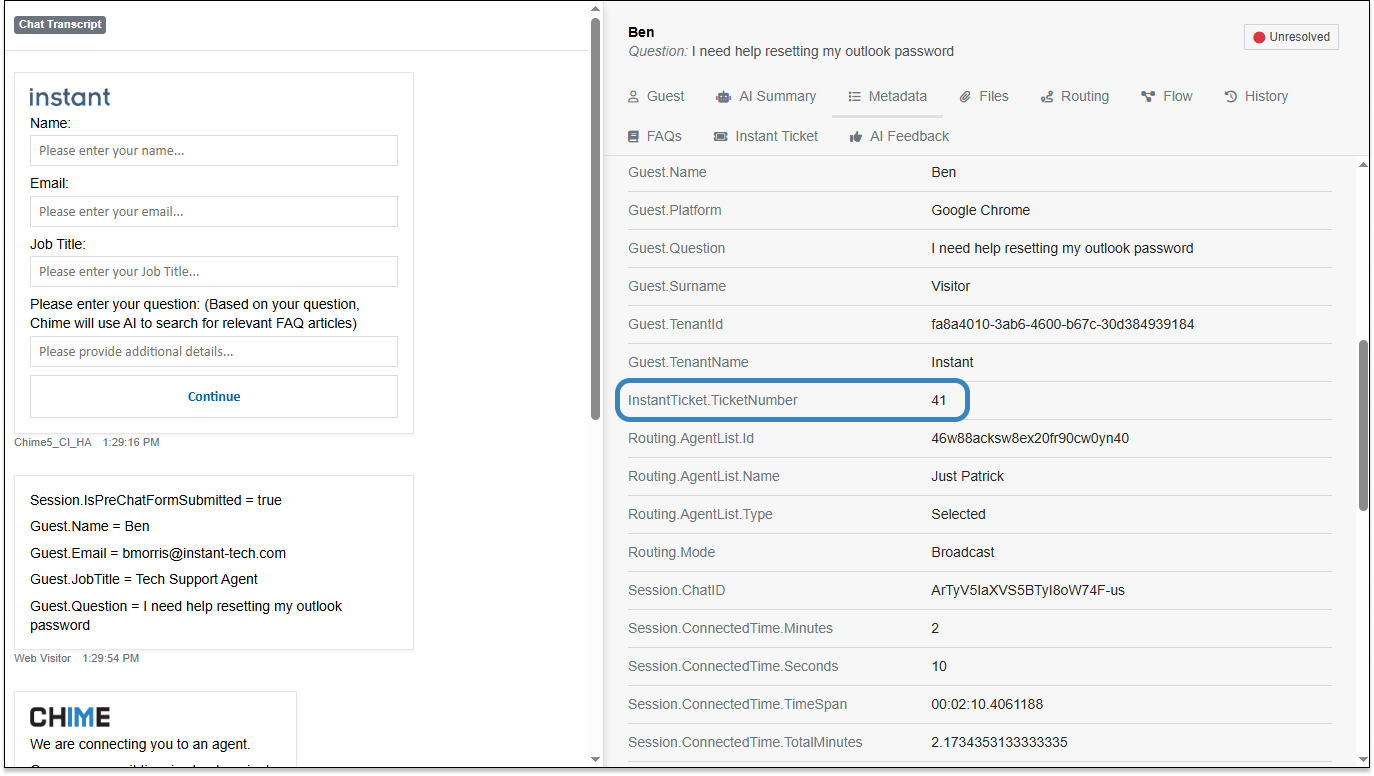Click the Unresolved status button
1374x776 pixels.
click(1291, 37)
